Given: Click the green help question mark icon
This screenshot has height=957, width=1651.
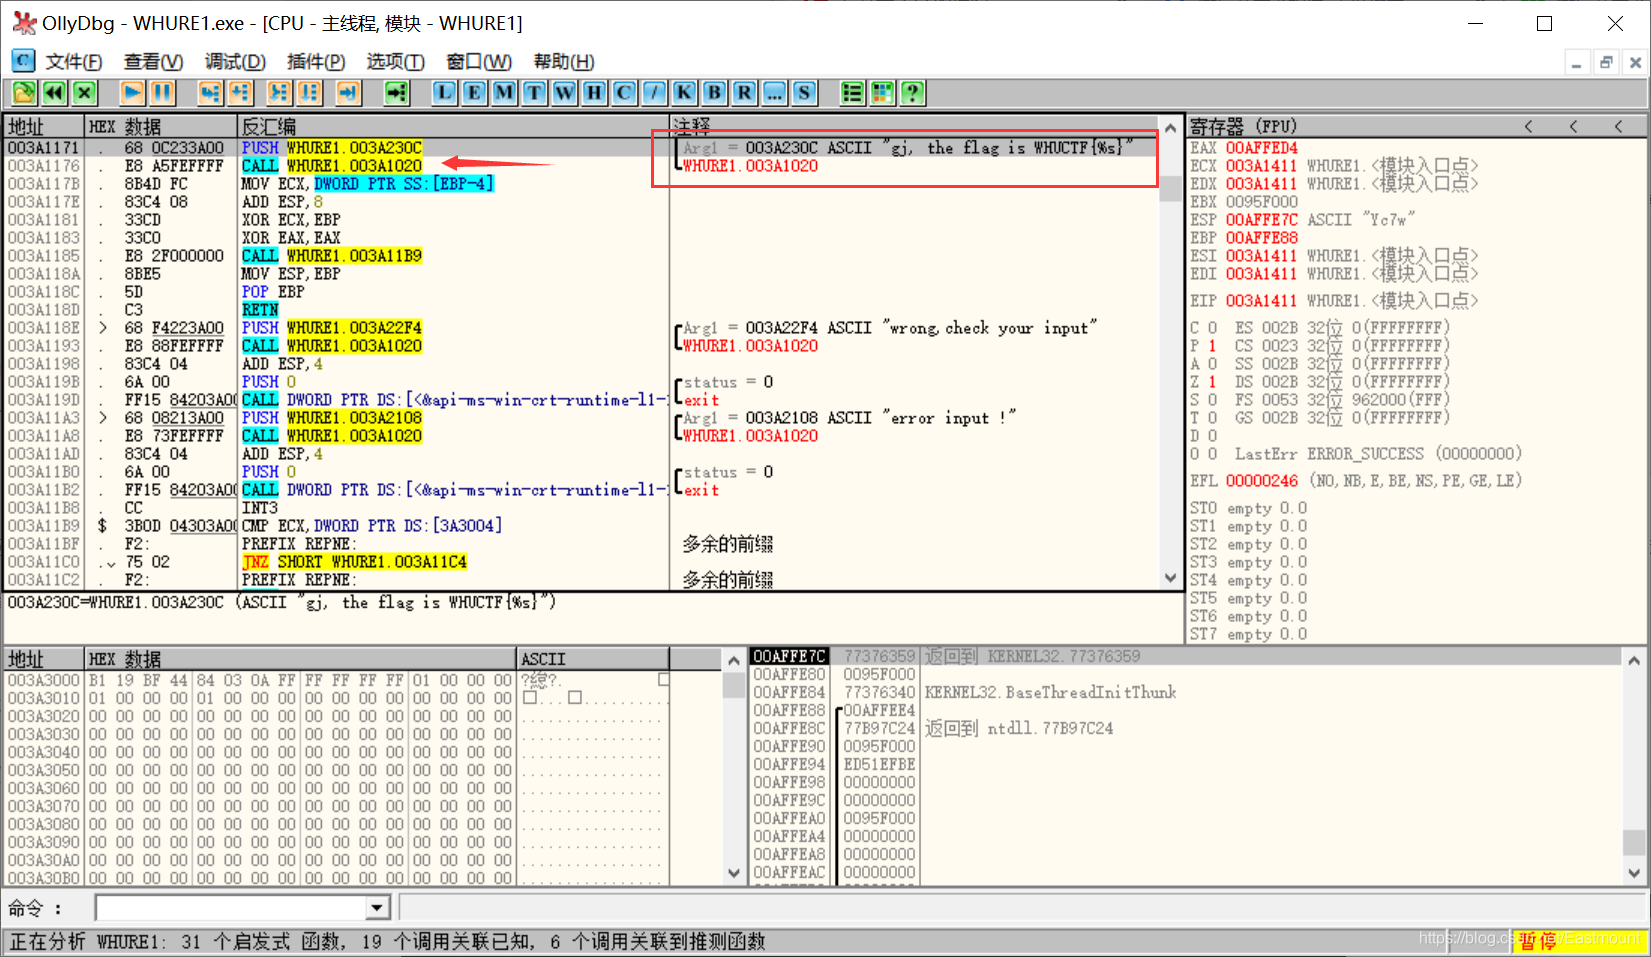Looking at the screenshot, I should click(x=912, y=93).
